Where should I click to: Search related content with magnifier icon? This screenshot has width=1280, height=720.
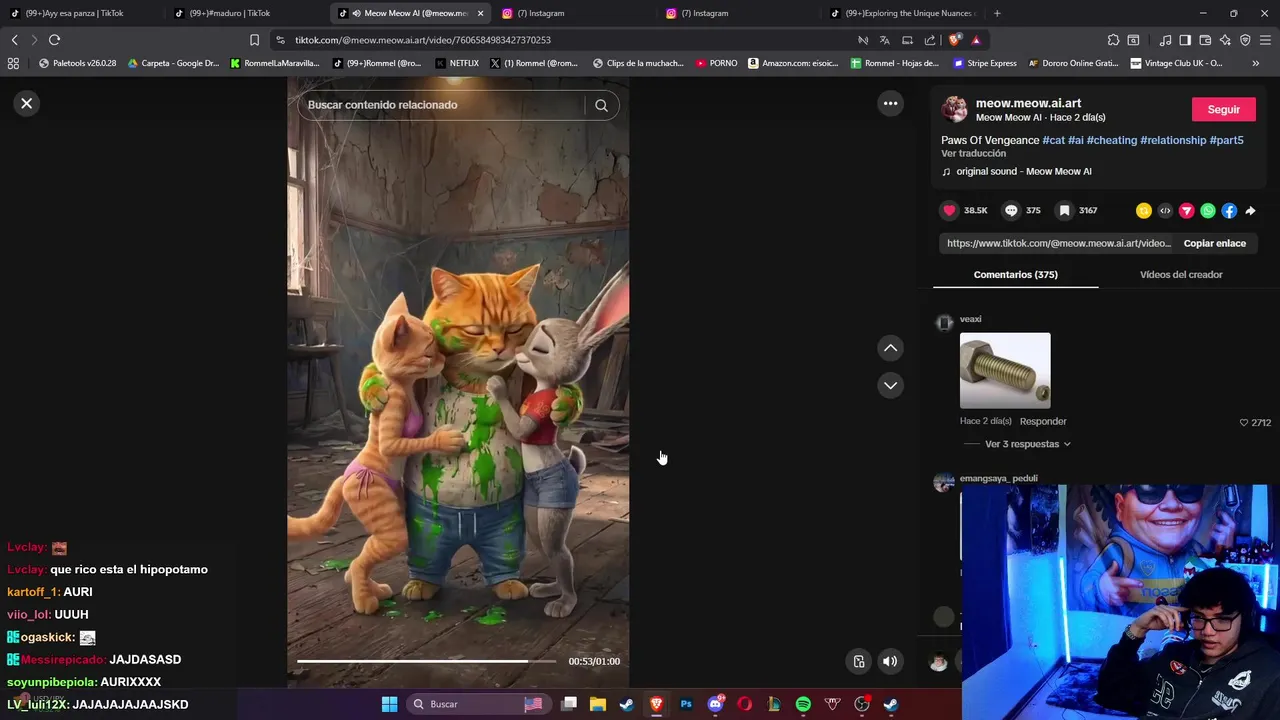point(601,105)
